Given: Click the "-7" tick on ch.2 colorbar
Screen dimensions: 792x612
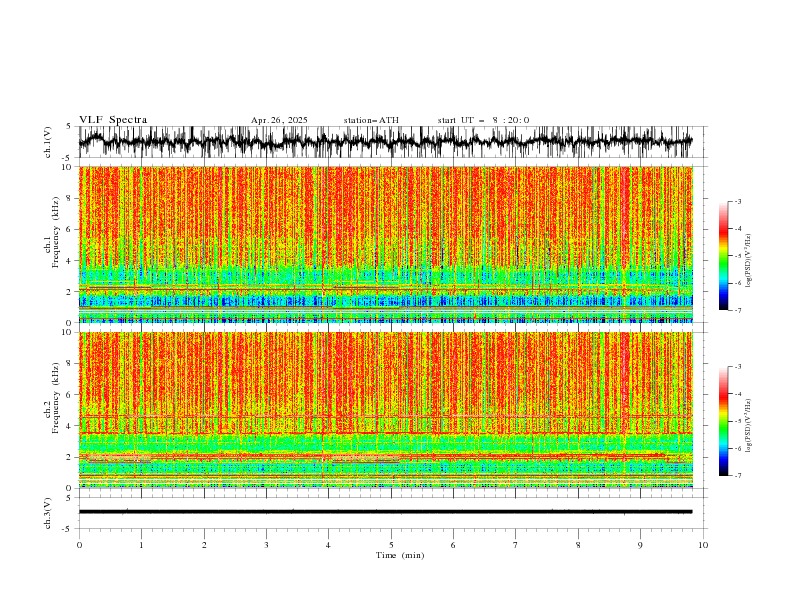Looking at the screenshot, I should point(737,476).
